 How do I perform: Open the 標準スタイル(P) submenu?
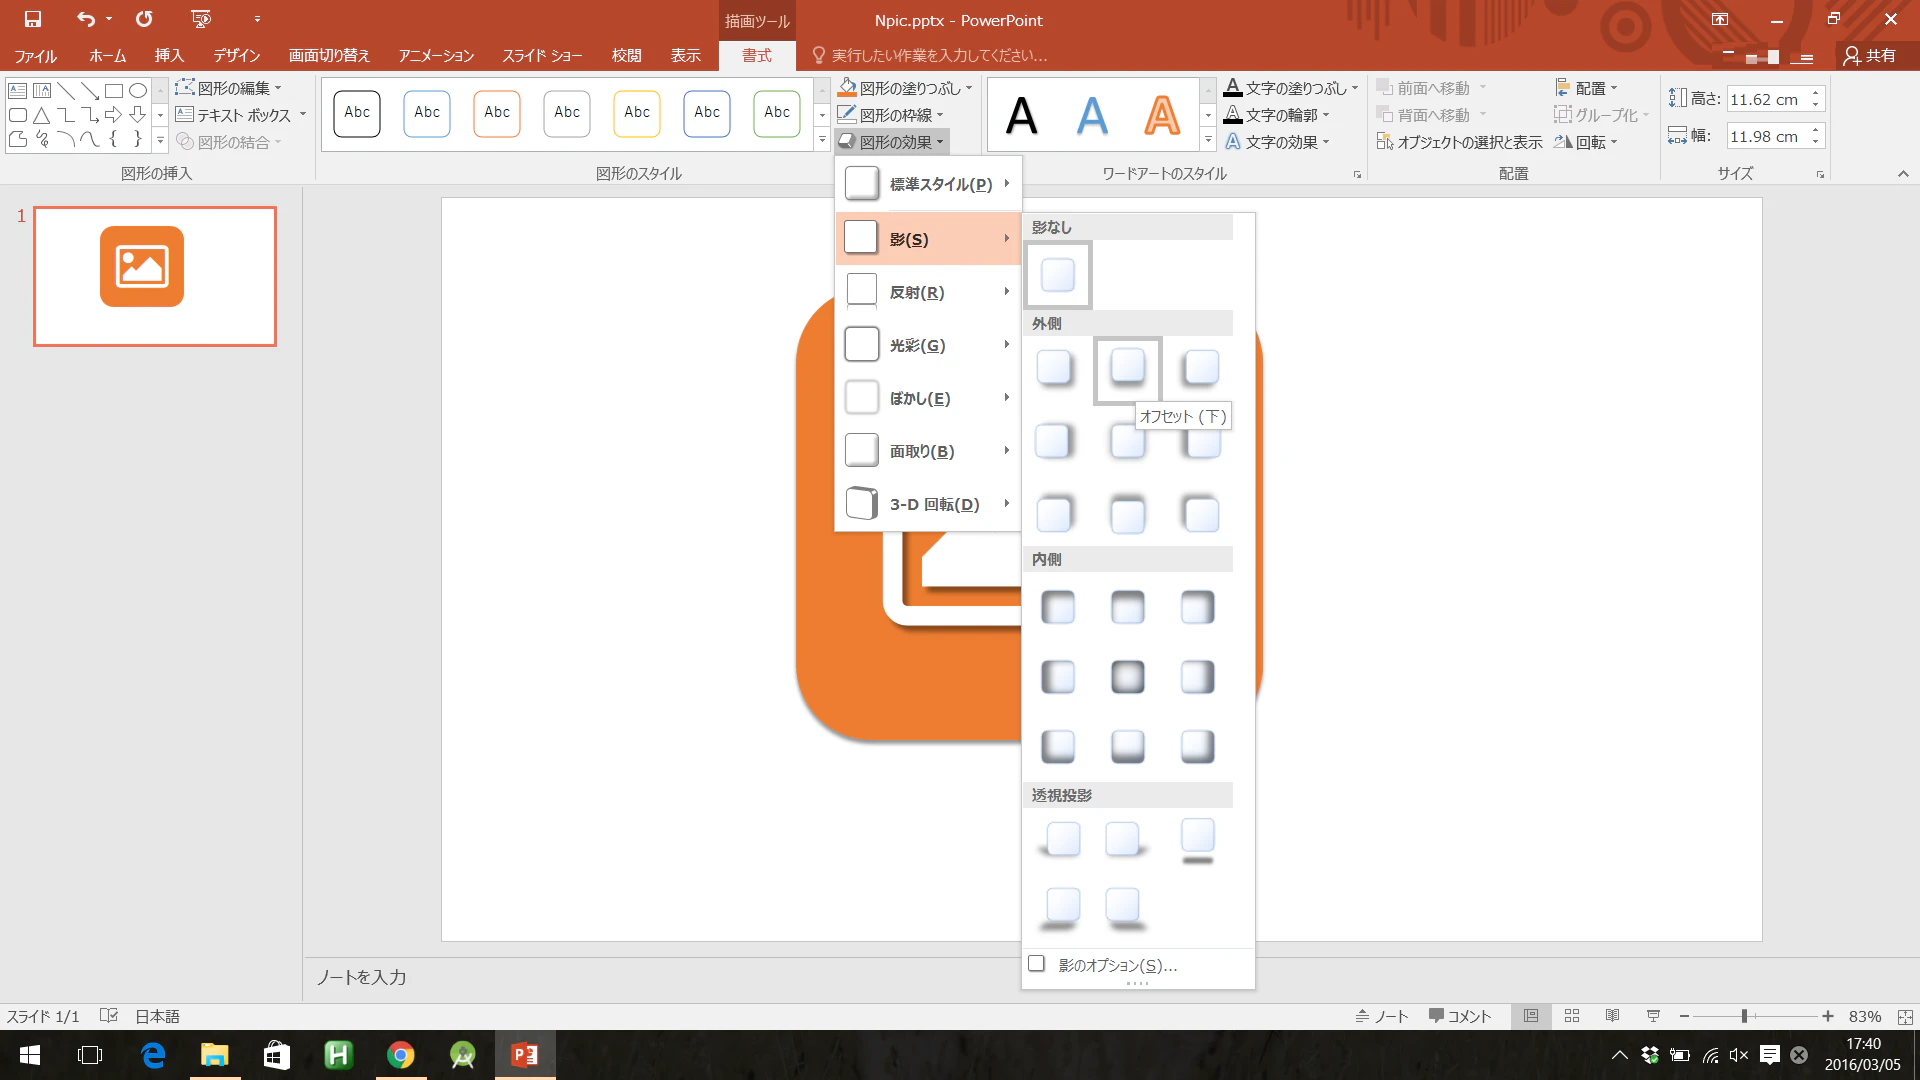(928, 184)
